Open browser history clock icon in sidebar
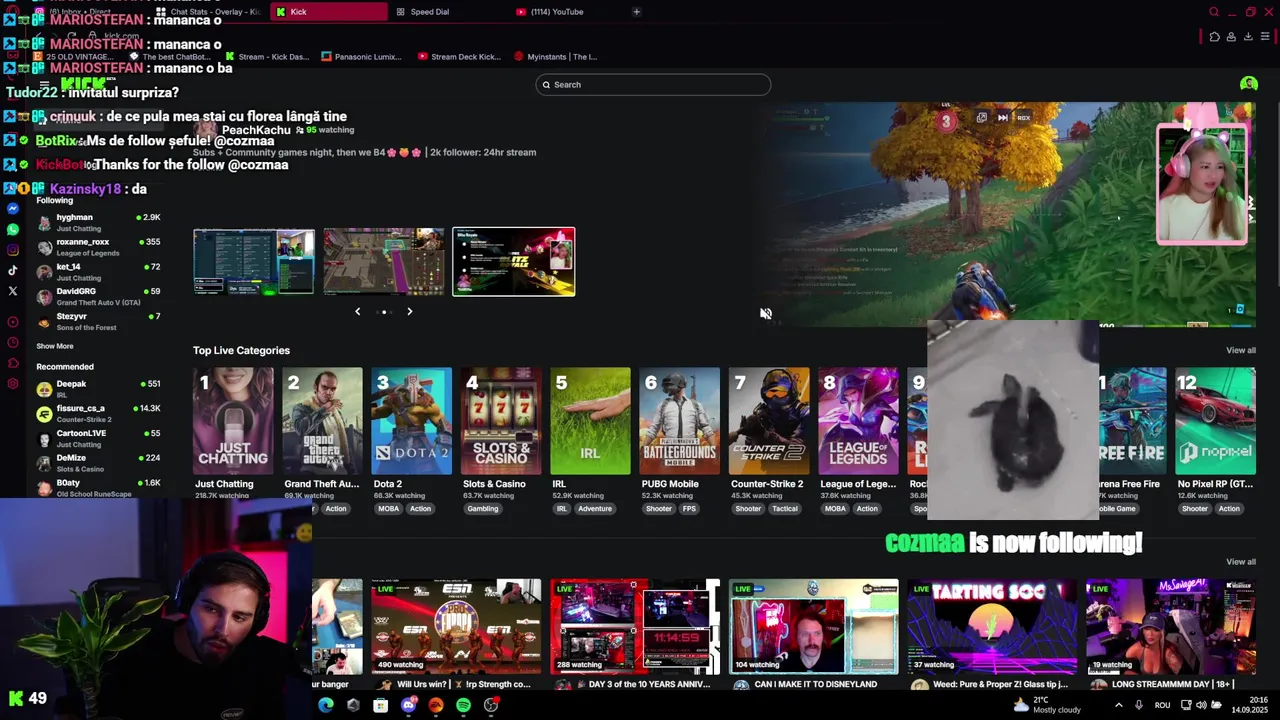 point(13,343)
